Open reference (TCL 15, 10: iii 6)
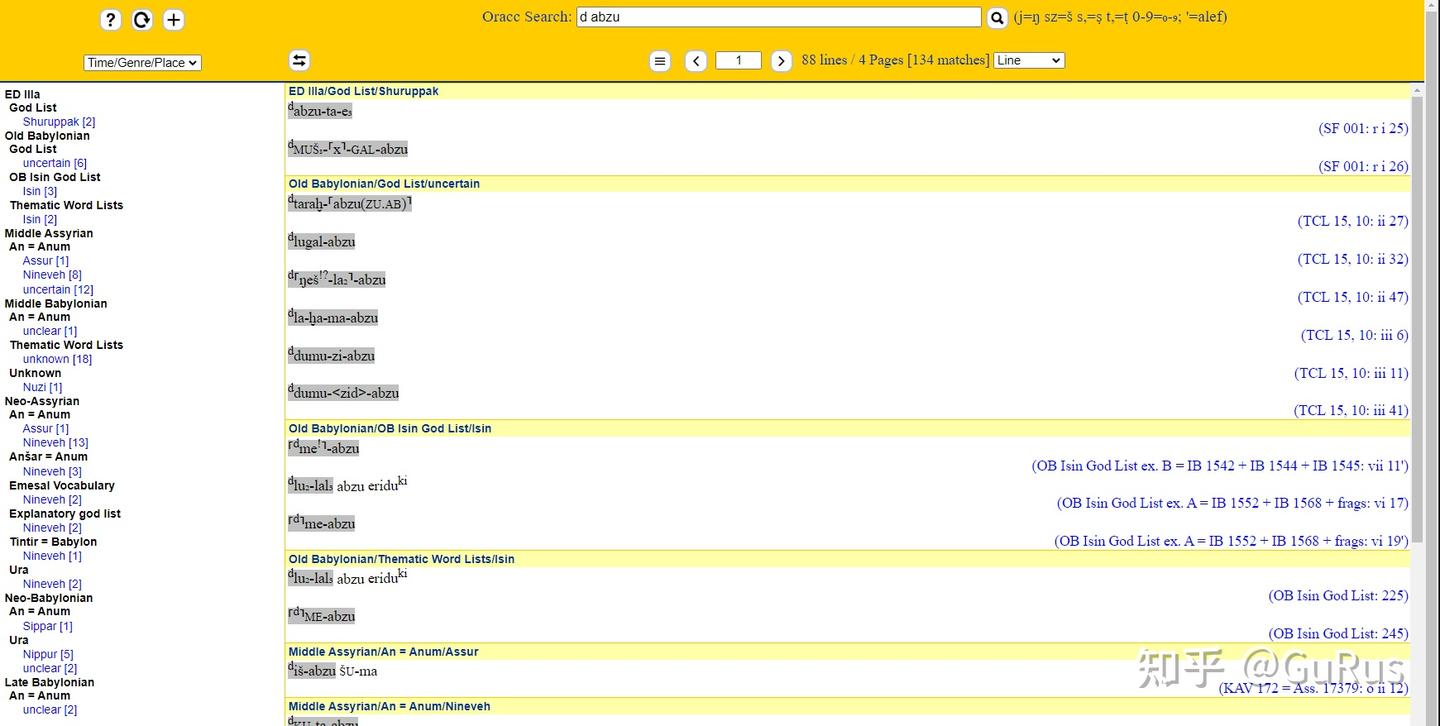 [x=1355, y=335]
